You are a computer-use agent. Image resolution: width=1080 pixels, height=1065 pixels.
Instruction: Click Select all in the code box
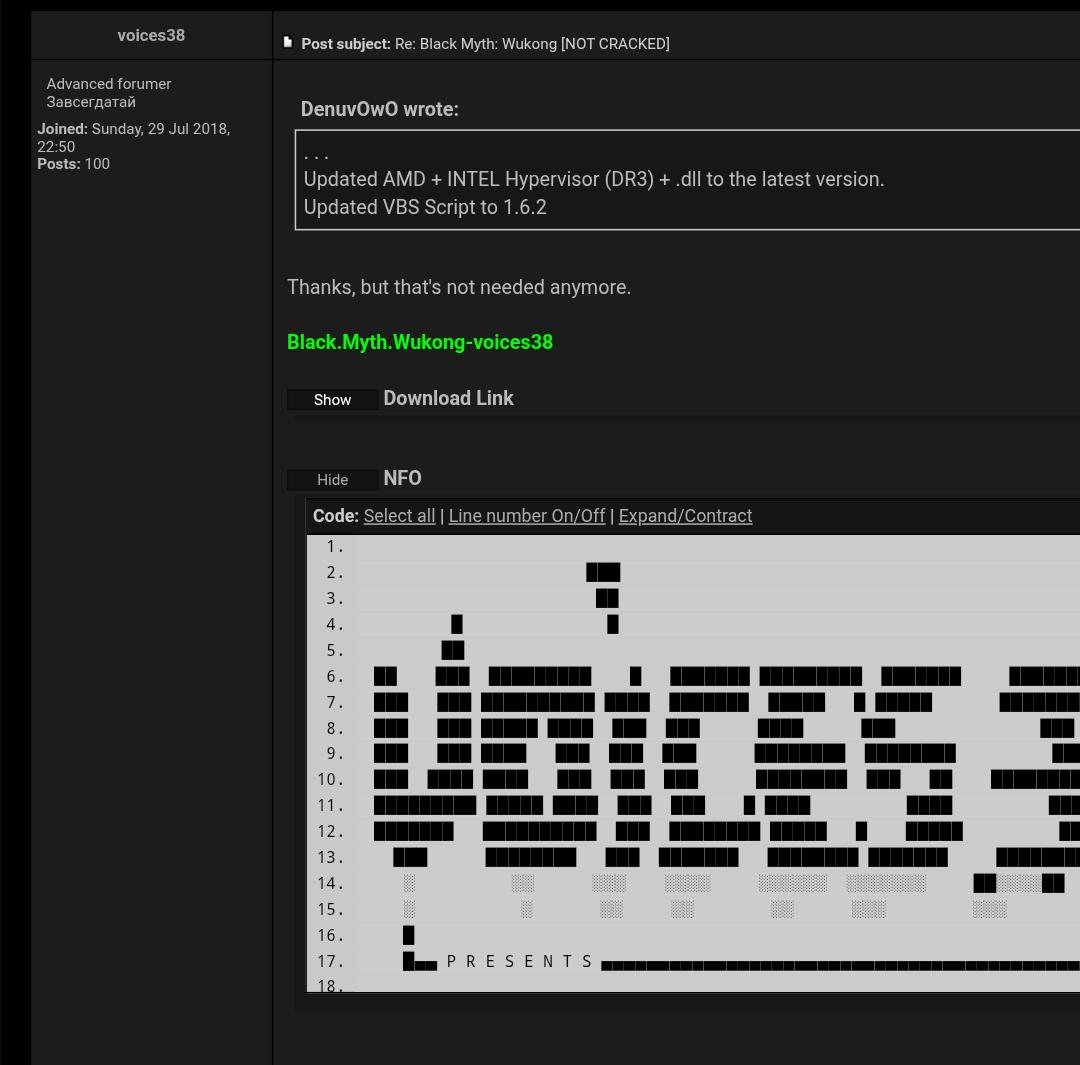coord(399,516)
